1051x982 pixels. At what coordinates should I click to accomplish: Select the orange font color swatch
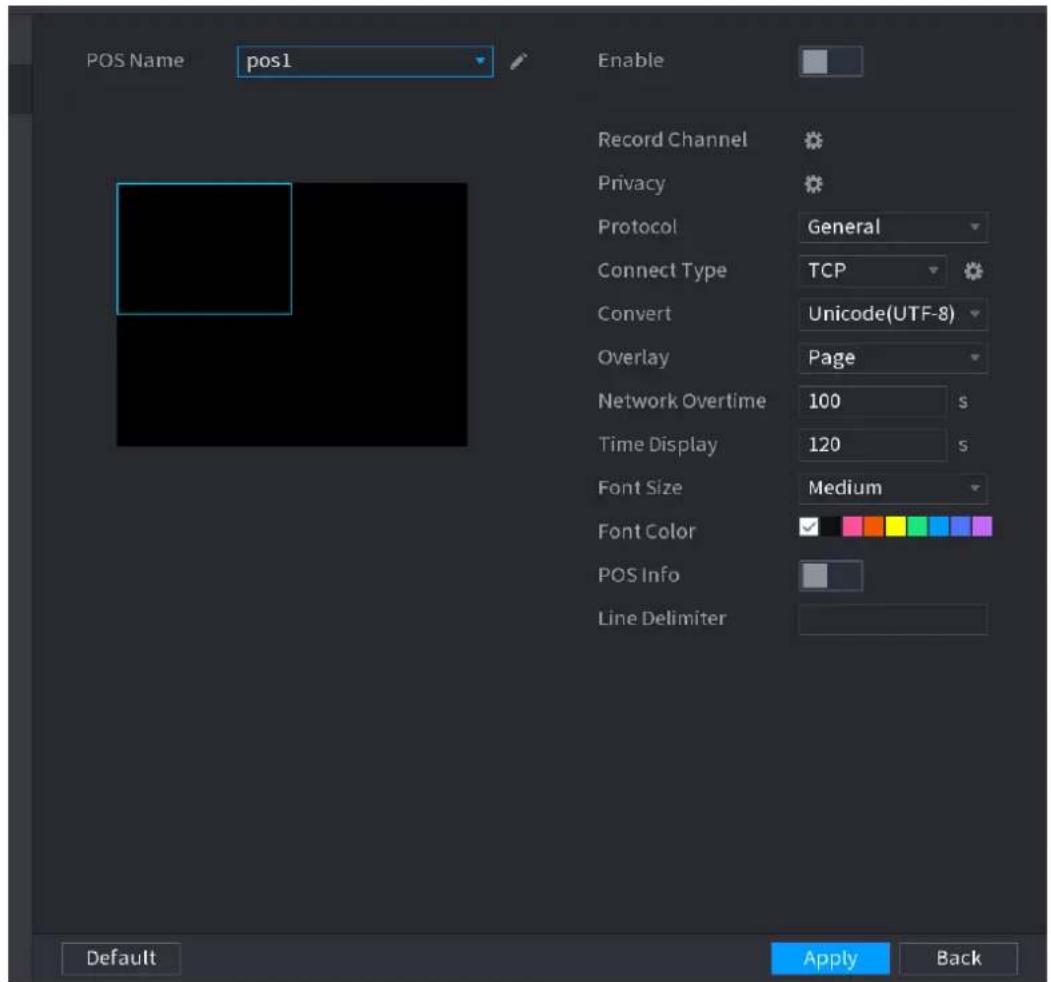874,527
